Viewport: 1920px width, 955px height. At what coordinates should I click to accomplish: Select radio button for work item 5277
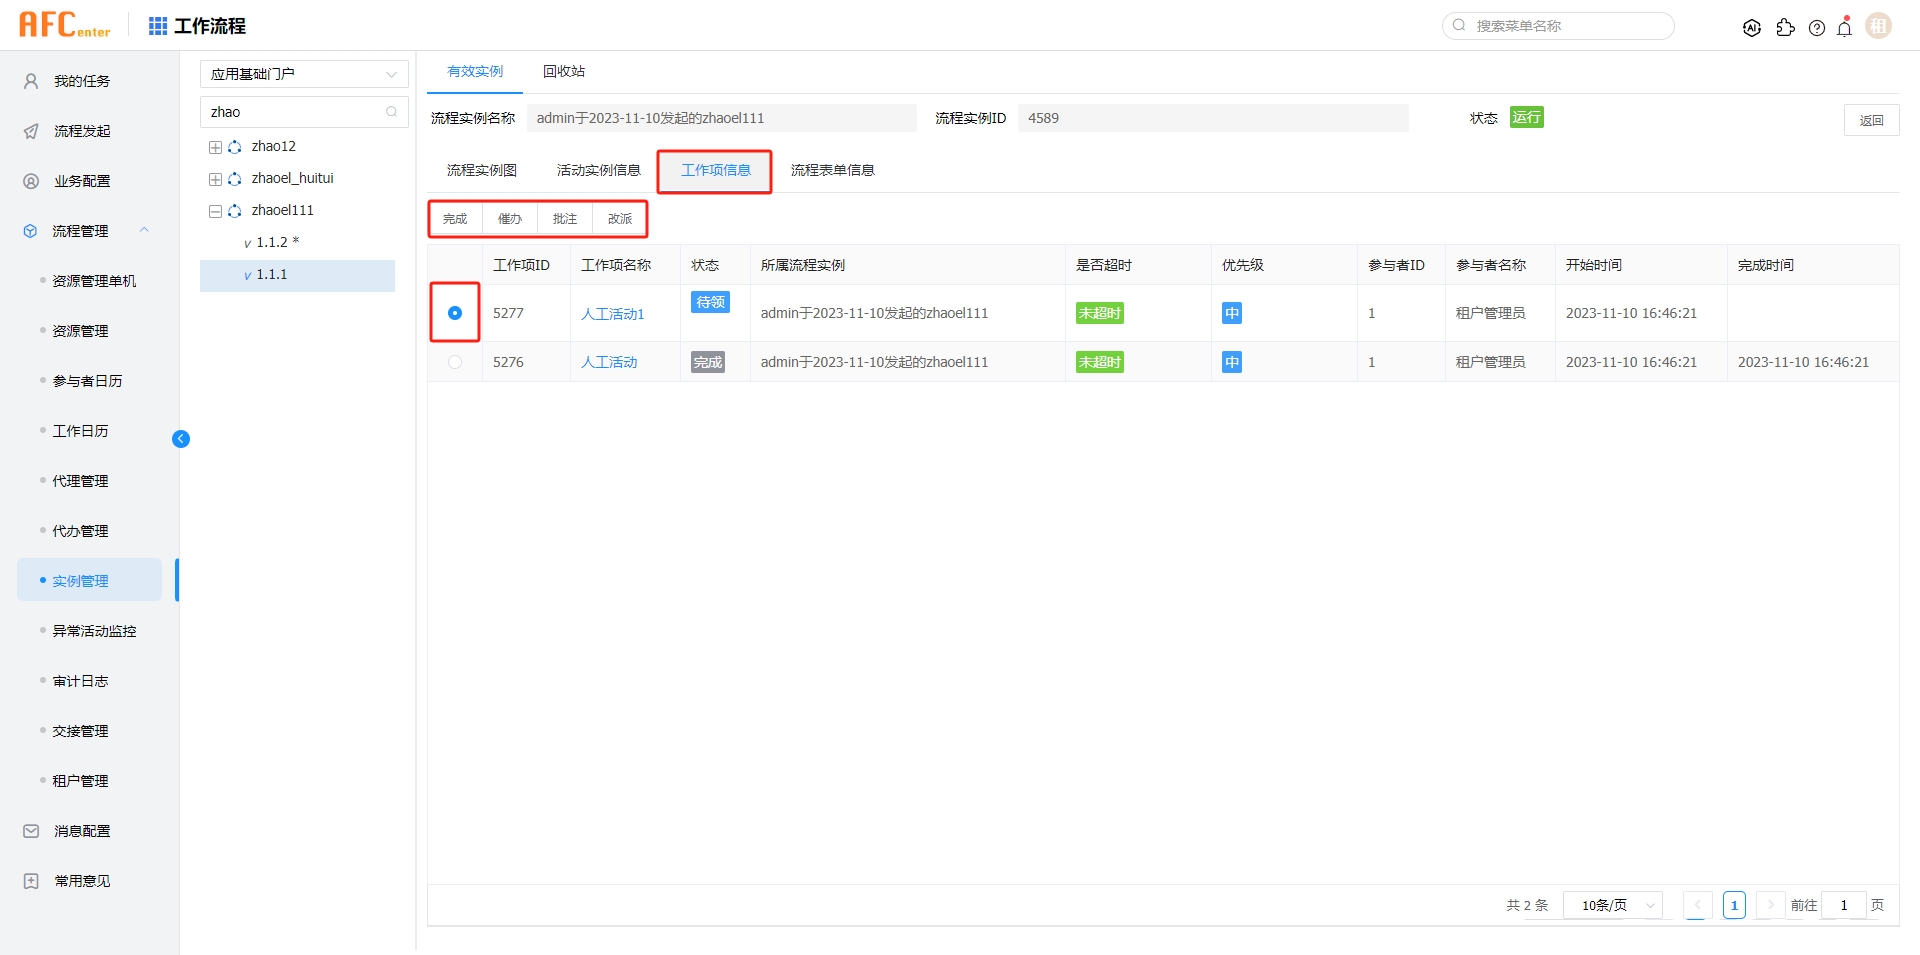(x=456, y=313)
